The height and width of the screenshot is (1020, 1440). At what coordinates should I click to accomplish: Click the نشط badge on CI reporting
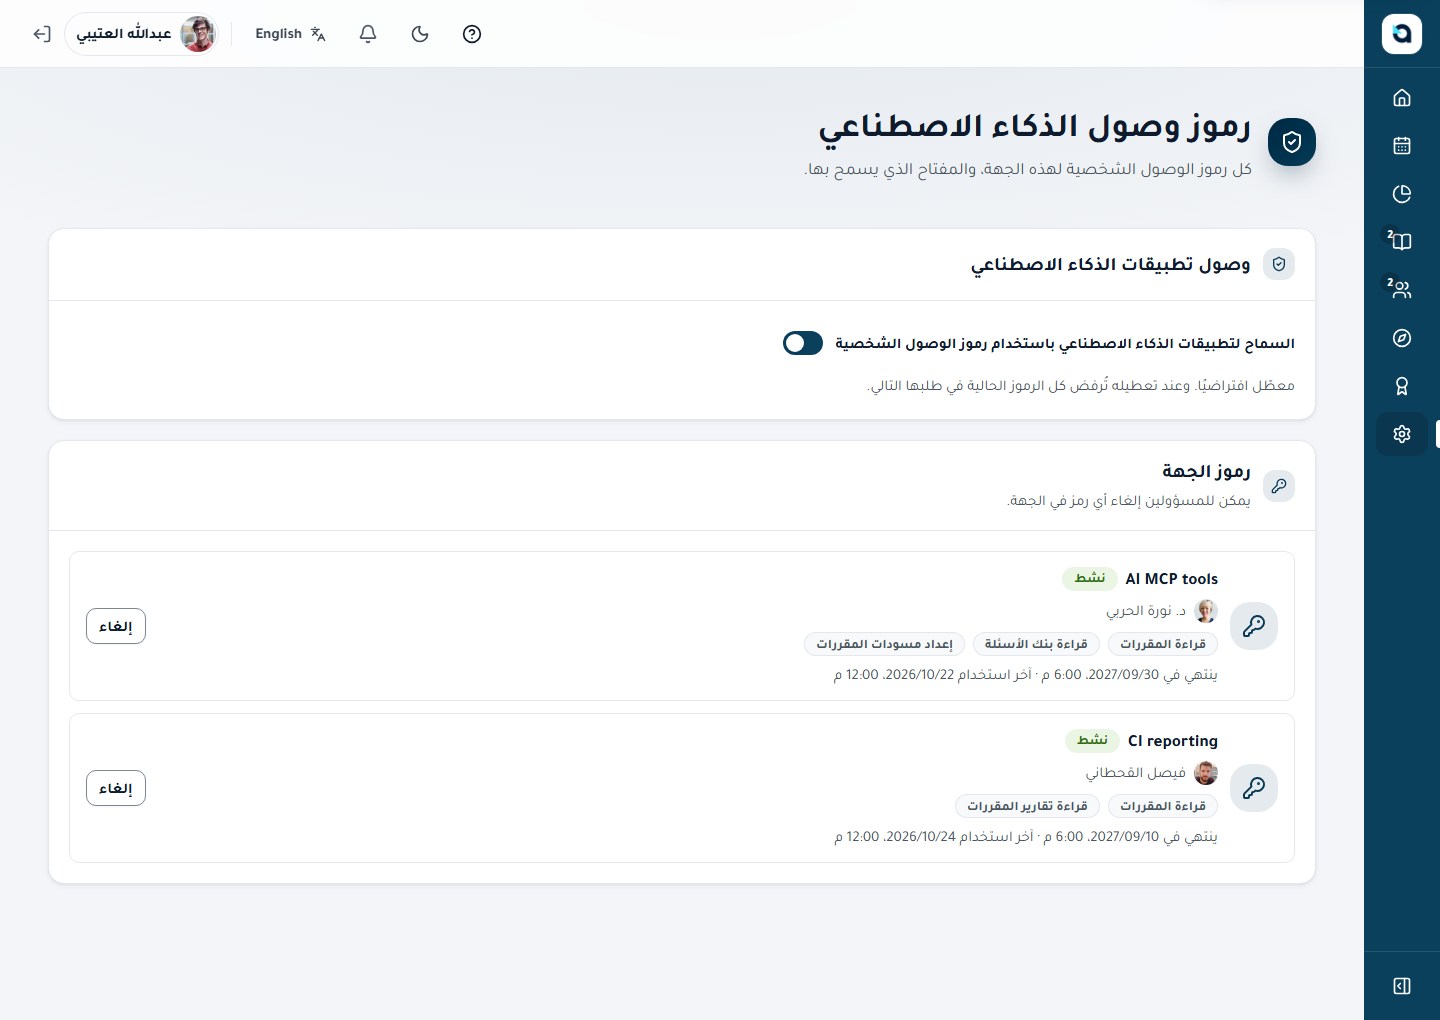tap(1092, 740)
